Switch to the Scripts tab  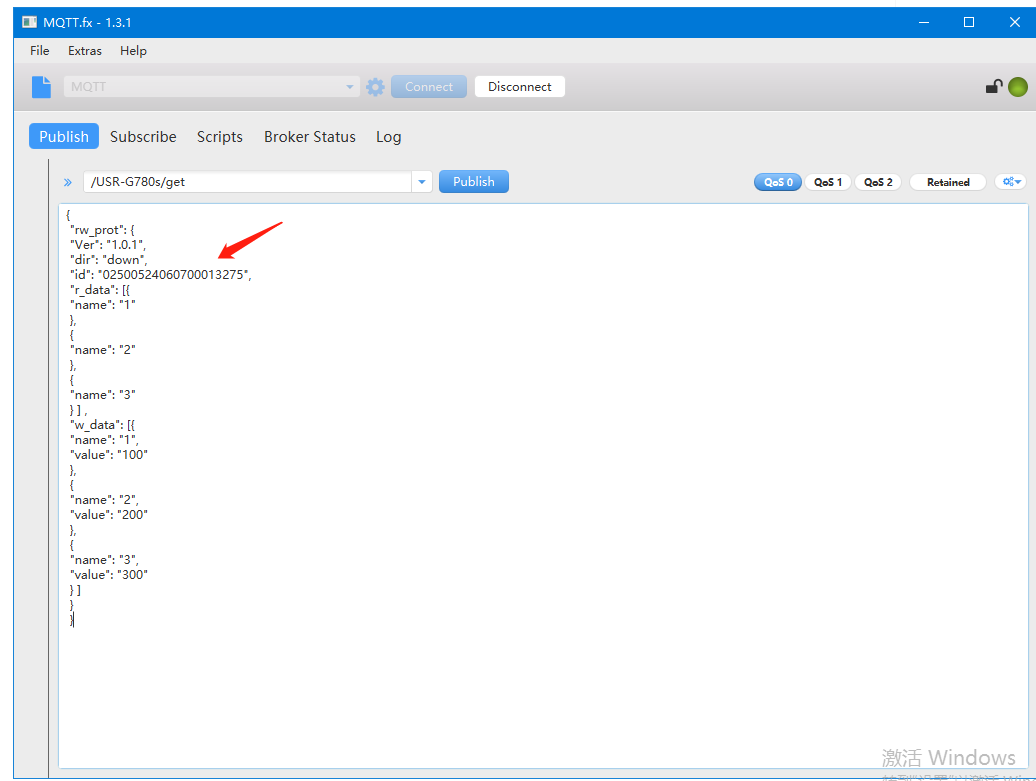tap(219, 137)
